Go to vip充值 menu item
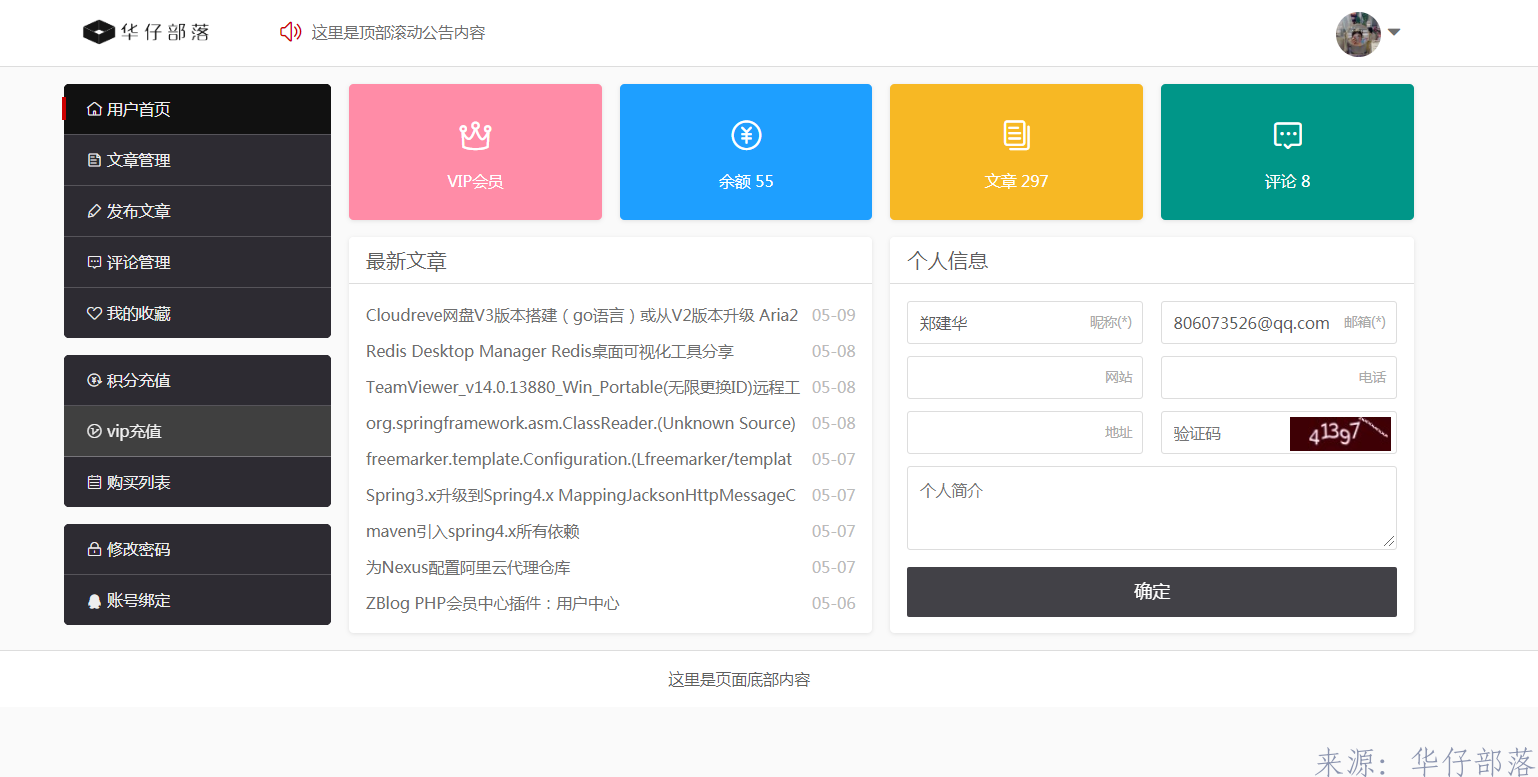1538x777 pixels. pos(134,432)
